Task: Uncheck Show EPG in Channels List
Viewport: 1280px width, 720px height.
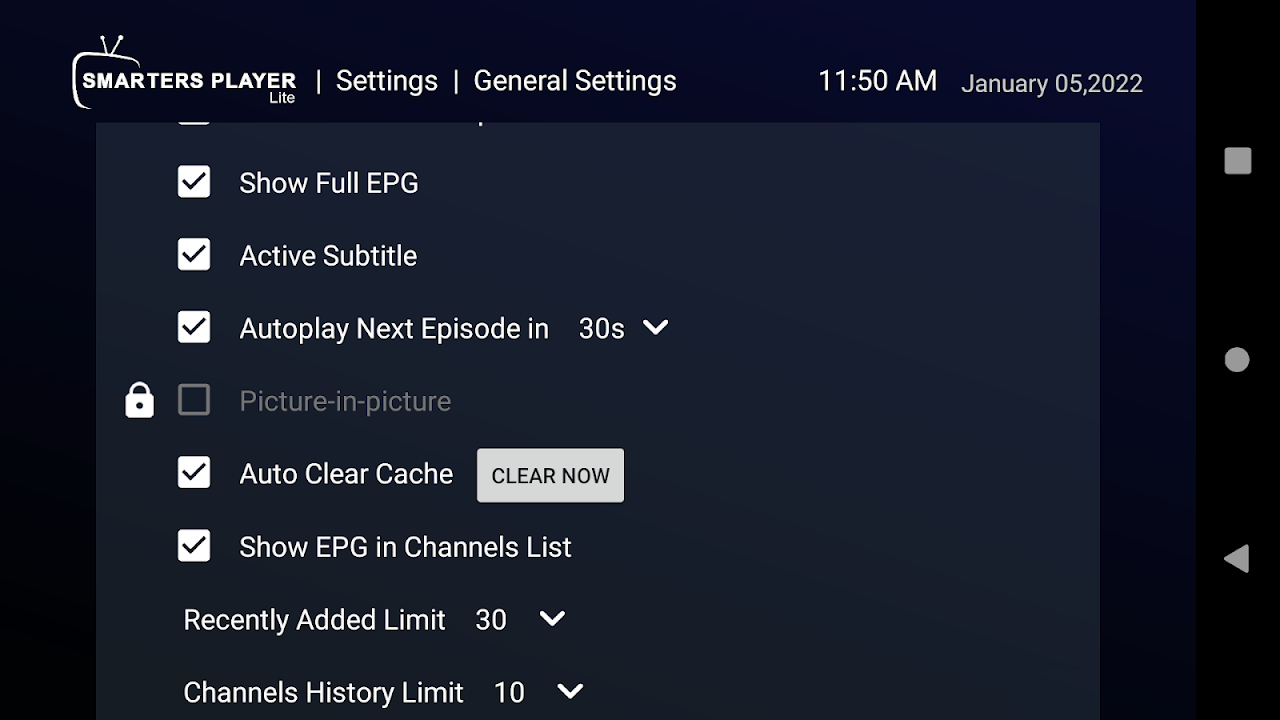Action: pyautogui.click(x=194, y=546)
